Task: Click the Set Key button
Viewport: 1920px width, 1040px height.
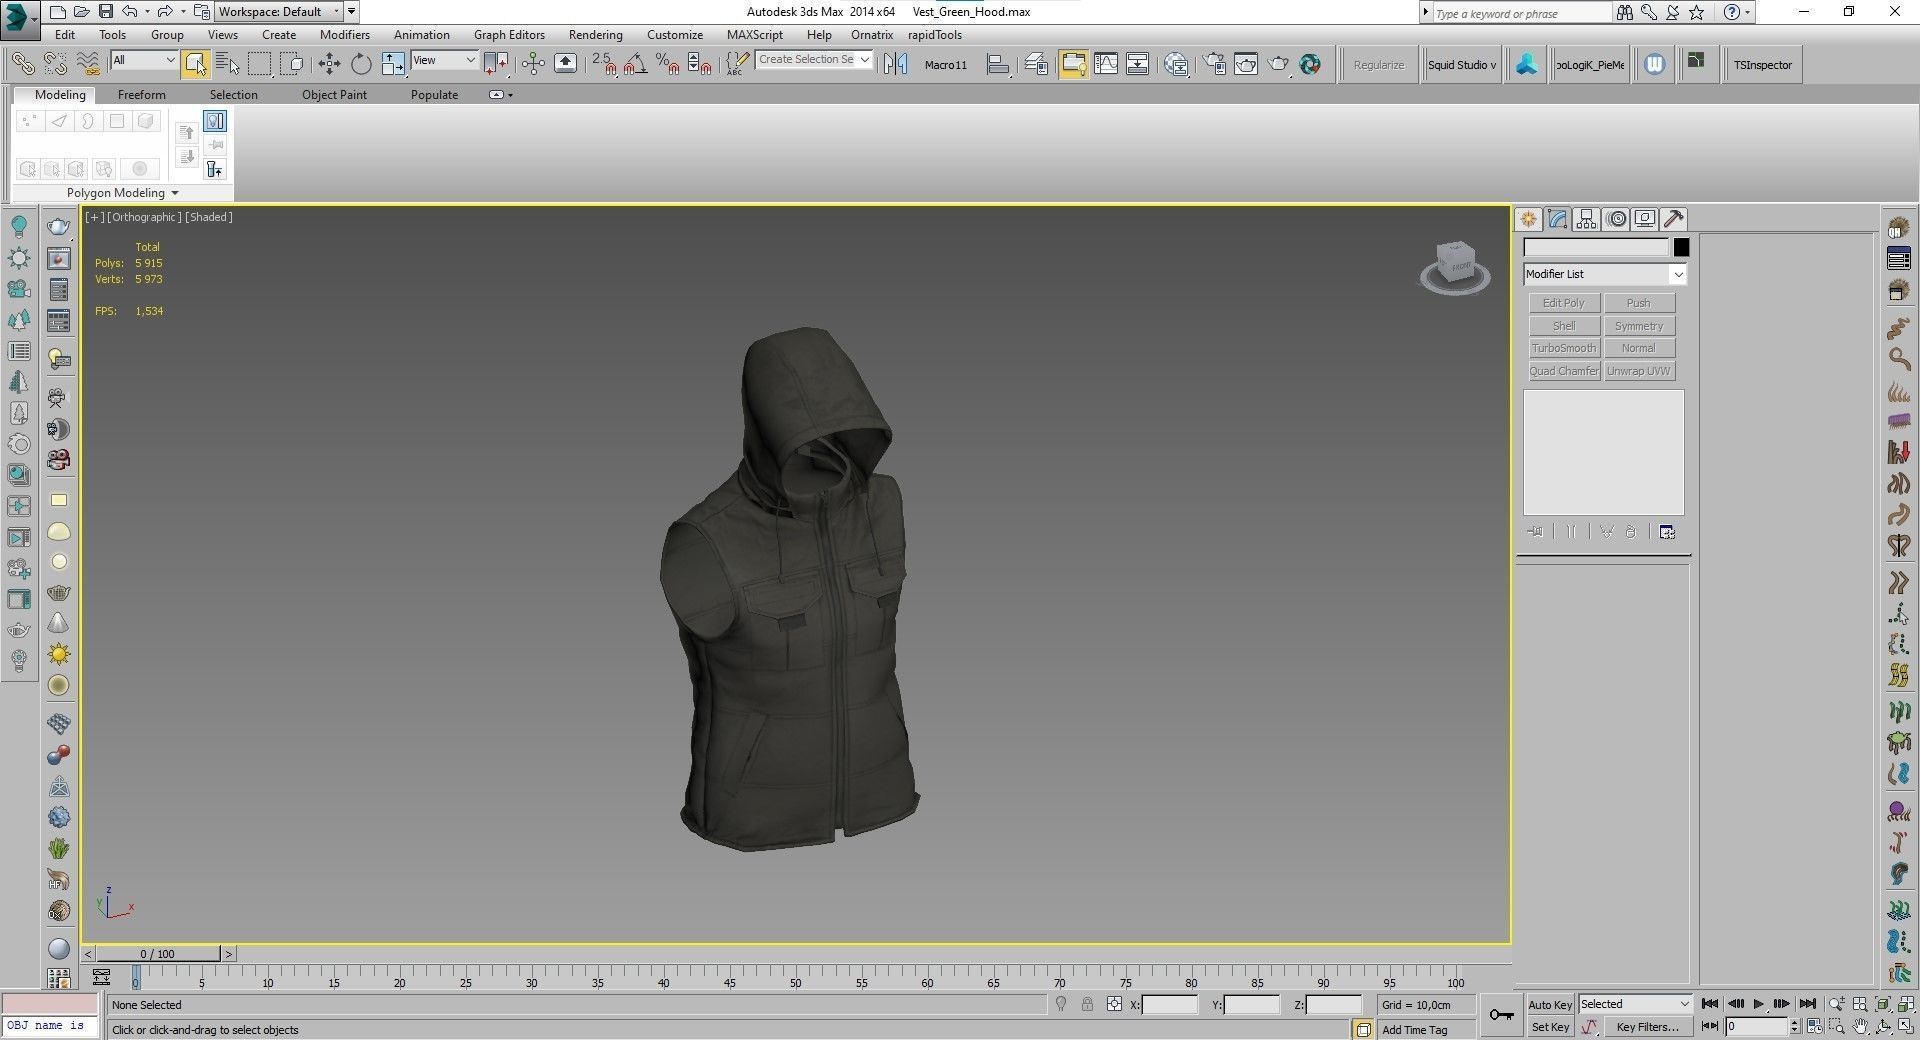Action: pyautogui.click(x=1550, y=1027)
